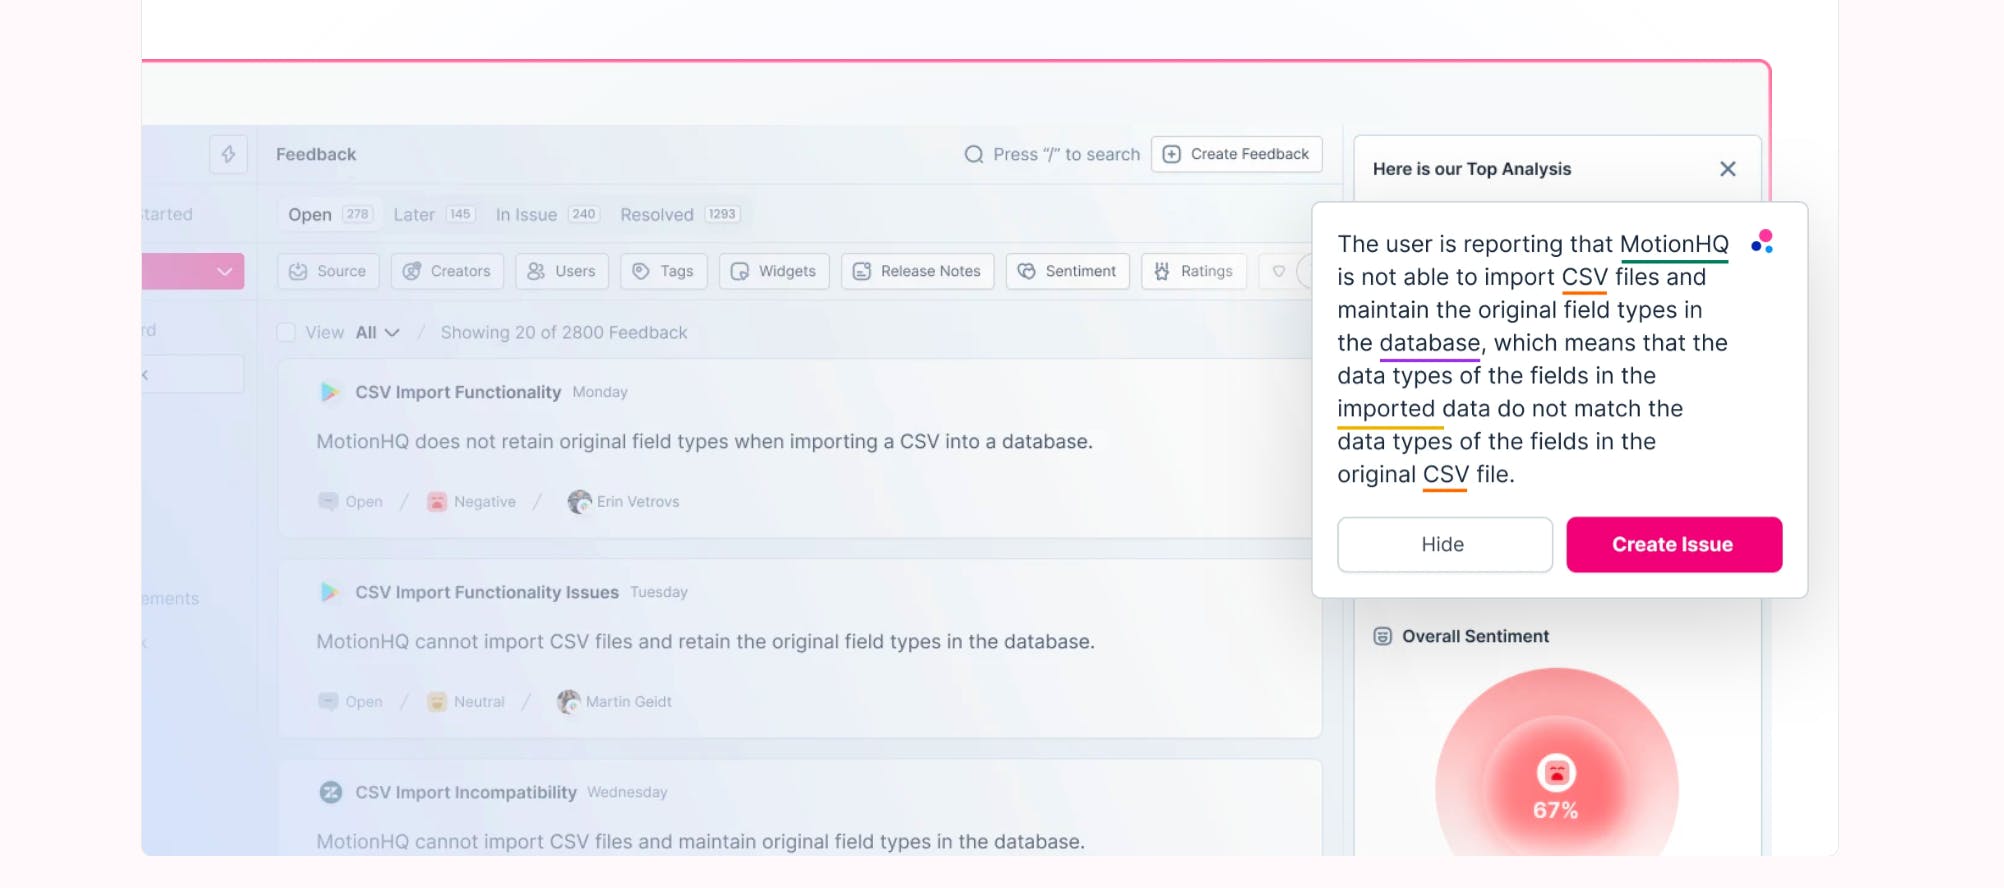Open the Creators filter
Viewport: 2004px width, 888px height.
(x=447, y=271)
